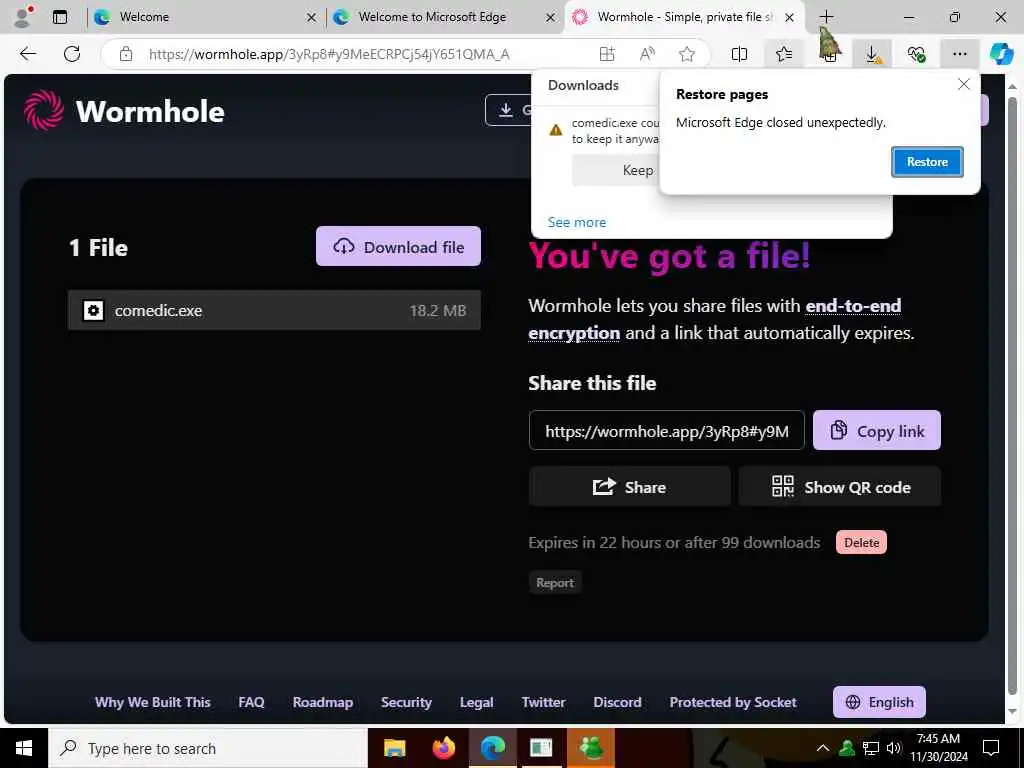Image resolution: width=1024 pixels, height=768 pixels.
Task: Open the Roadmap footer link
Action: [x=323, y=702]
